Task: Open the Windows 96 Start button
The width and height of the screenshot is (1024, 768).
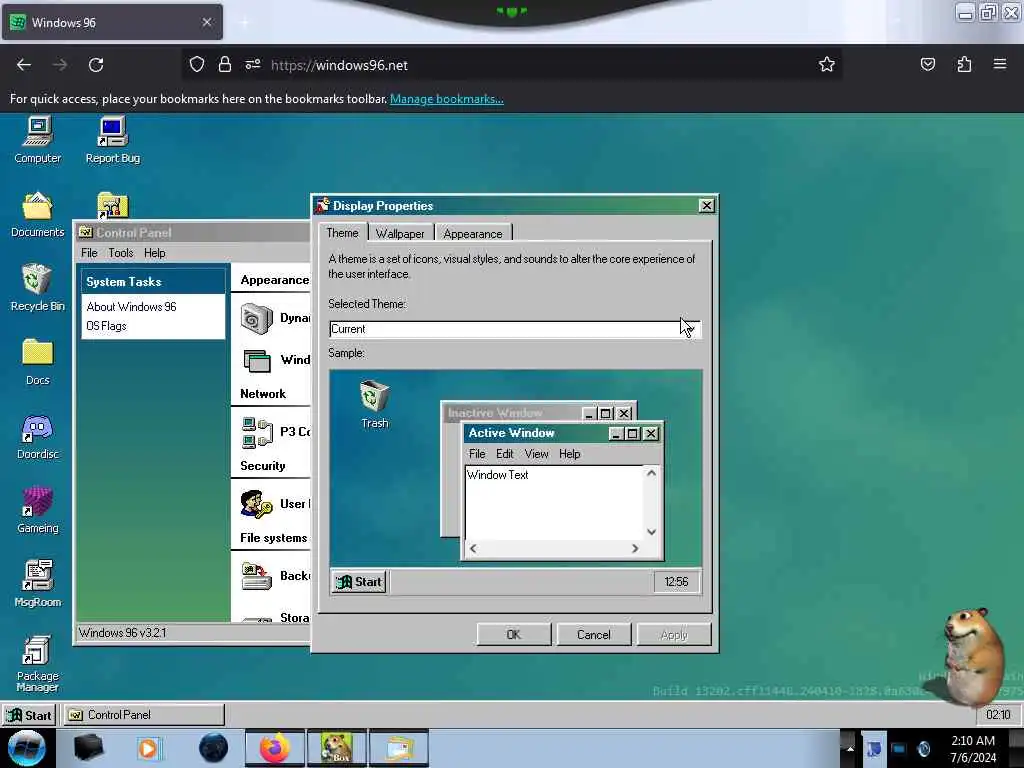Action: 29,715
